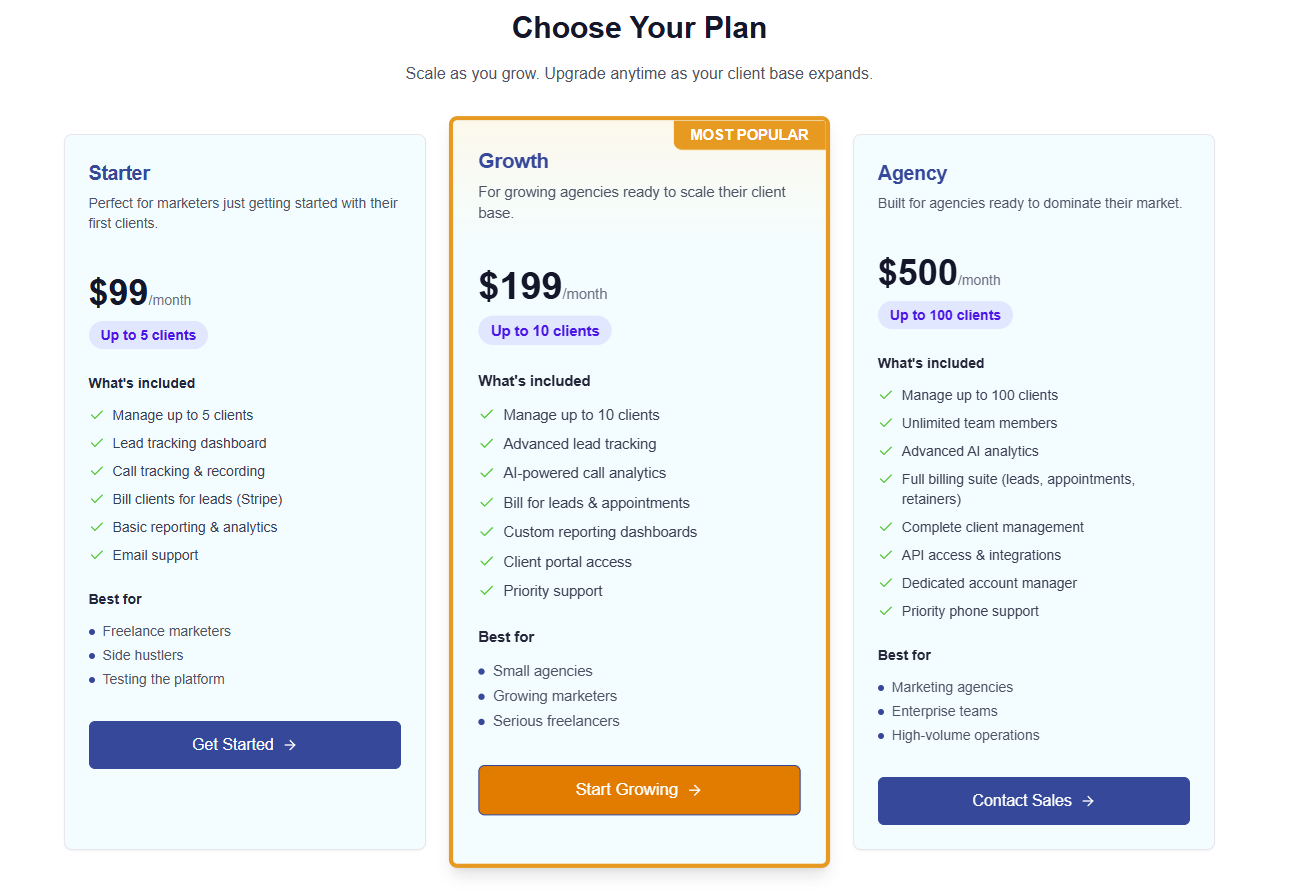Screen dimensions: 1310x890
Task: Click the green checkmark beside Lead tracking dashboard
Action: [x=97, y=443]
